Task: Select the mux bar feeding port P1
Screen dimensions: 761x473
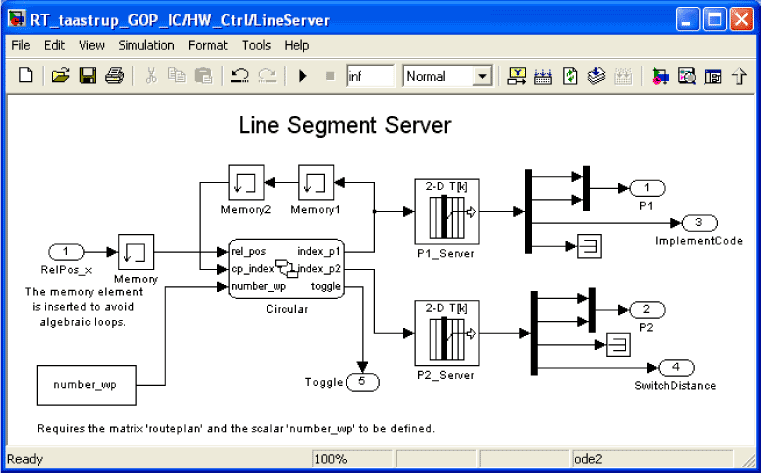Action: point(586,188)
